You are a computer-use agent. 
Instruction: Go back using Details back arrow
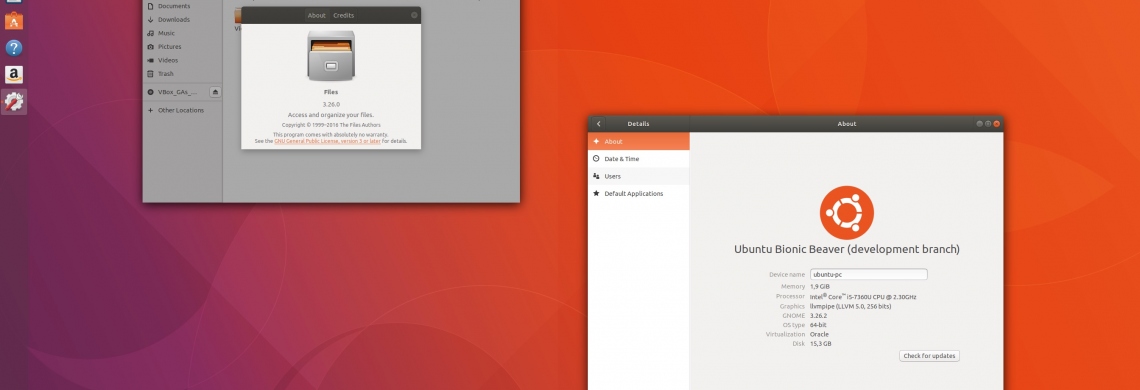point(598,124)
